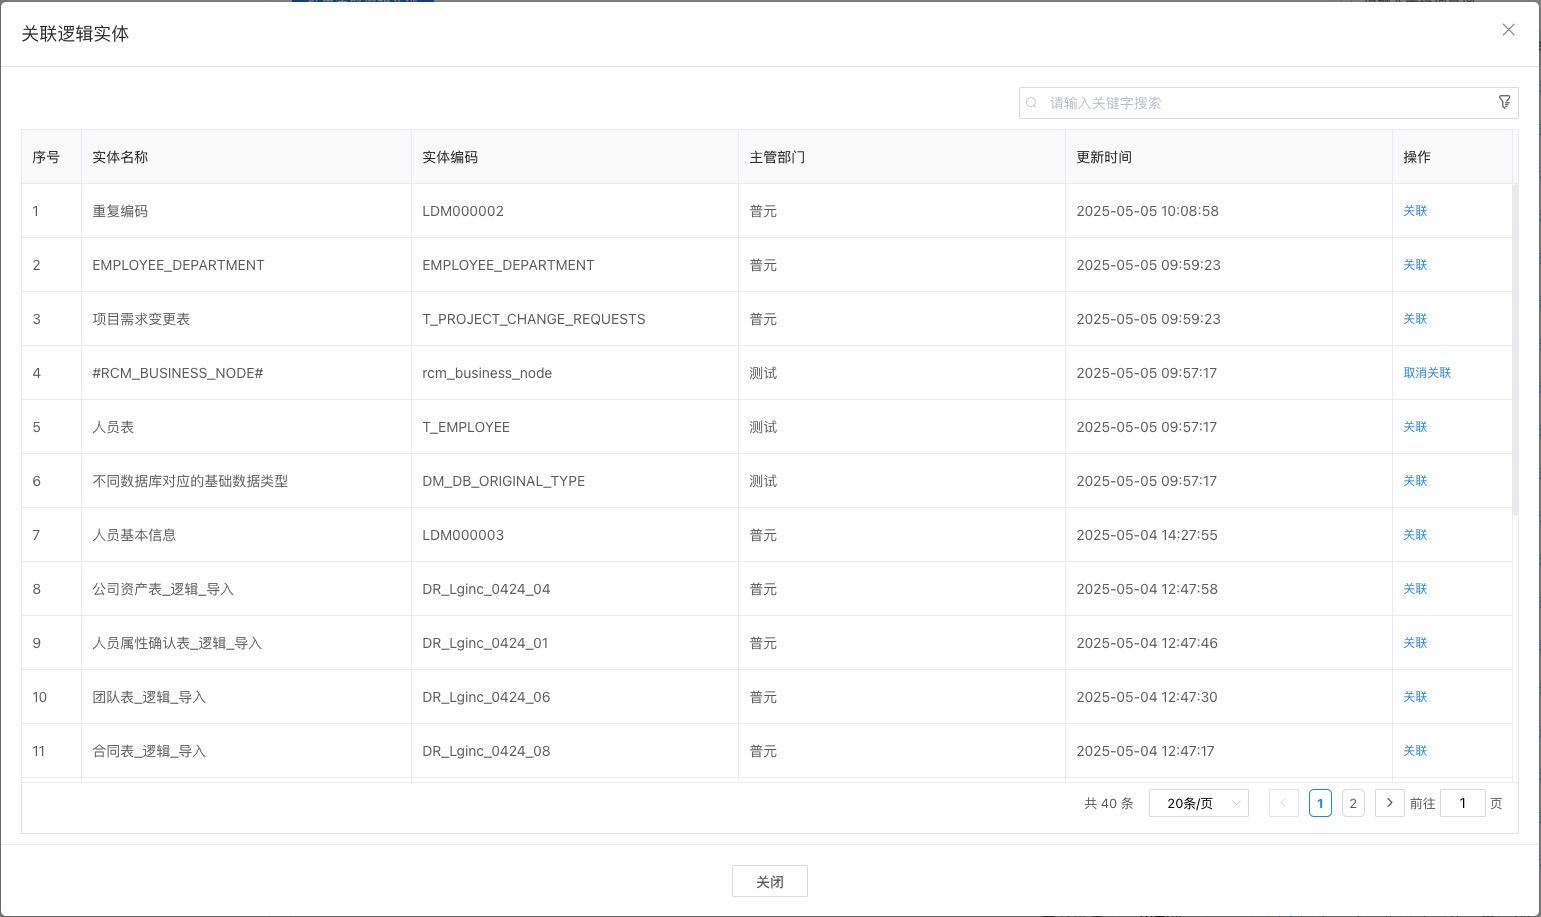Click 关联 for 项目需求变更表
The image size is (1541, 917).
click(x=1415, y=319)
